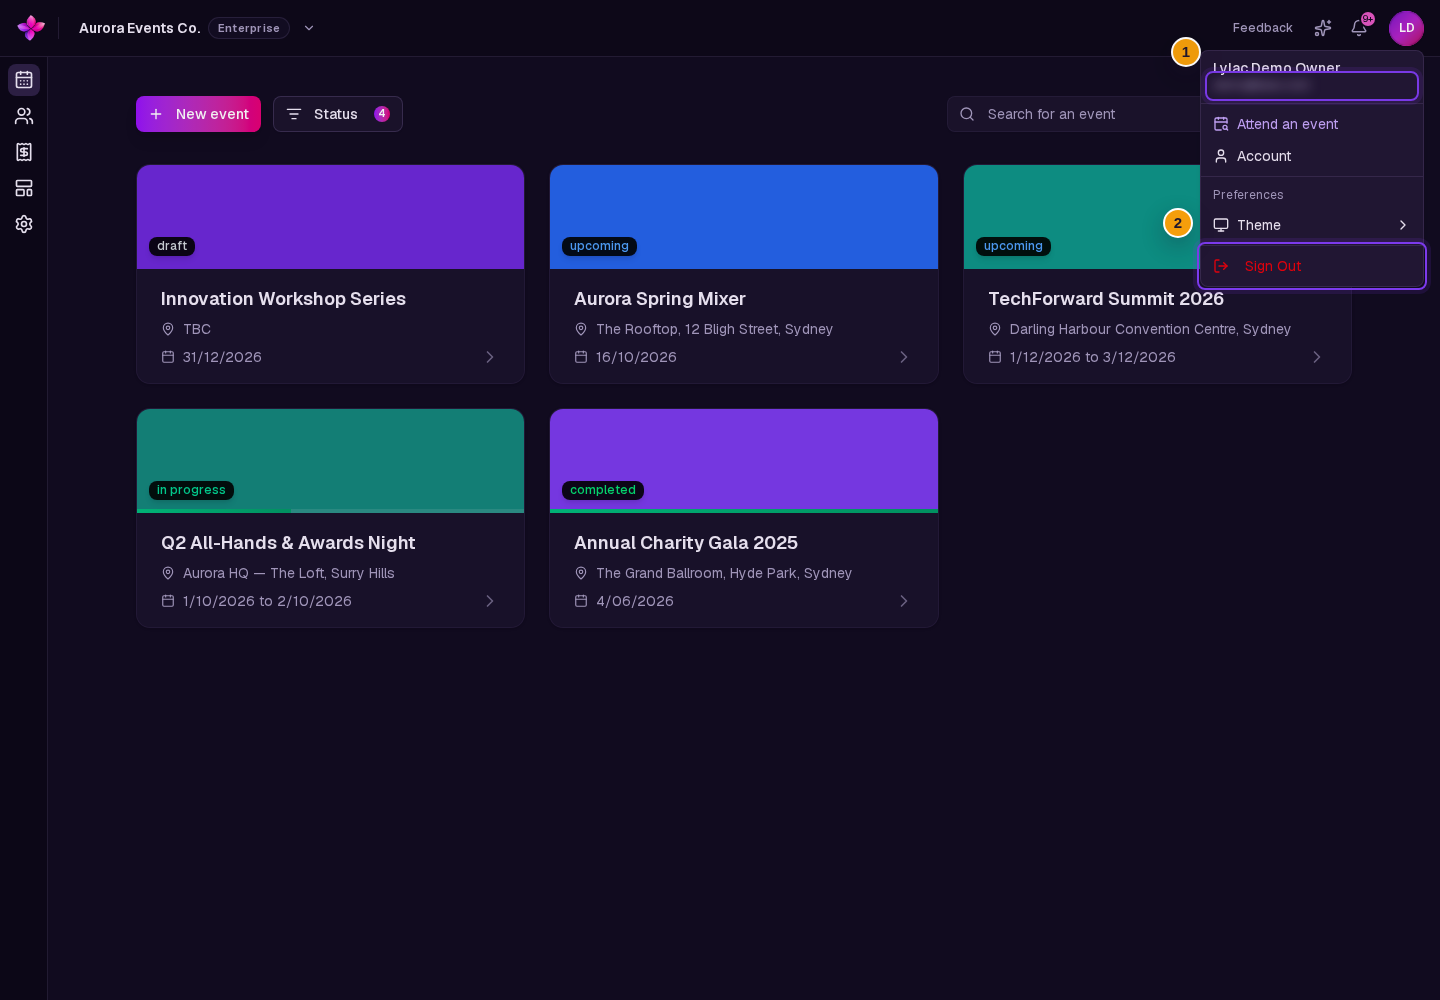Click the draft status badge

[x=172, y=246]
